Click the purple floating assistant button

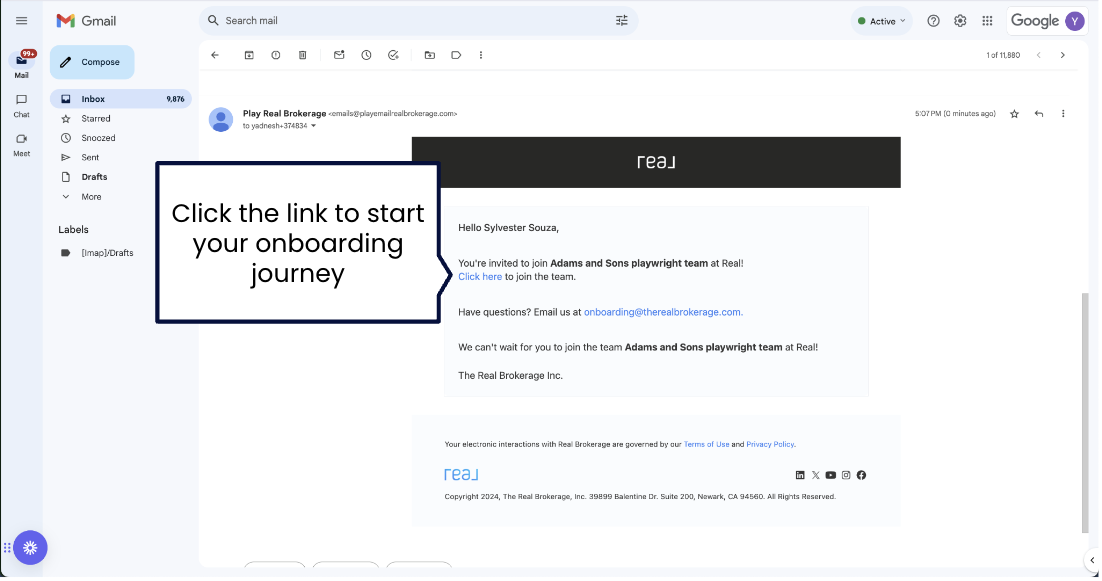(30, 548)
